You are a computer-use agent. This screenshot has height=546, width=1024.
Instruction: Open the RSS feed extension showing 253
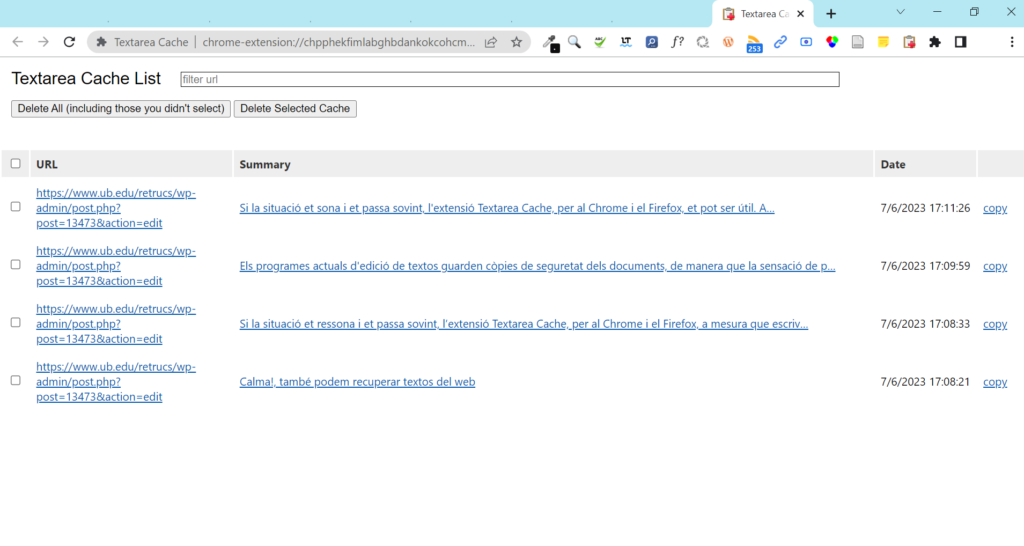[754, 43]
